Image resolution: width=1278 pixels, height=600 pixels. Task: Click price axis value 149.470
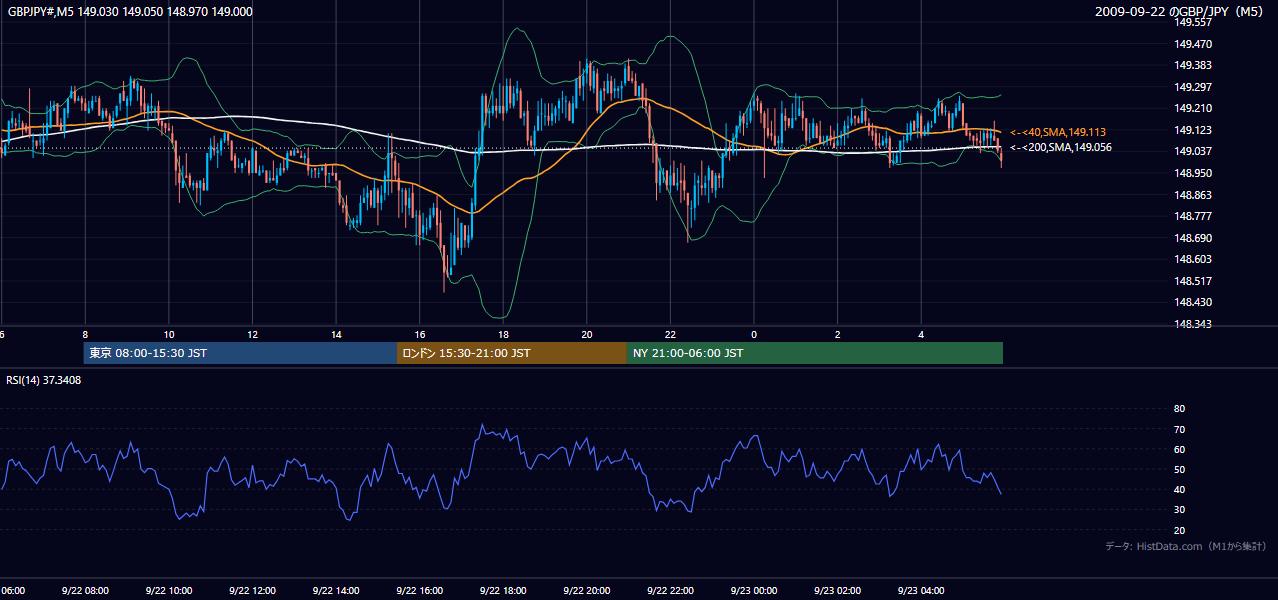point(1193,44)
